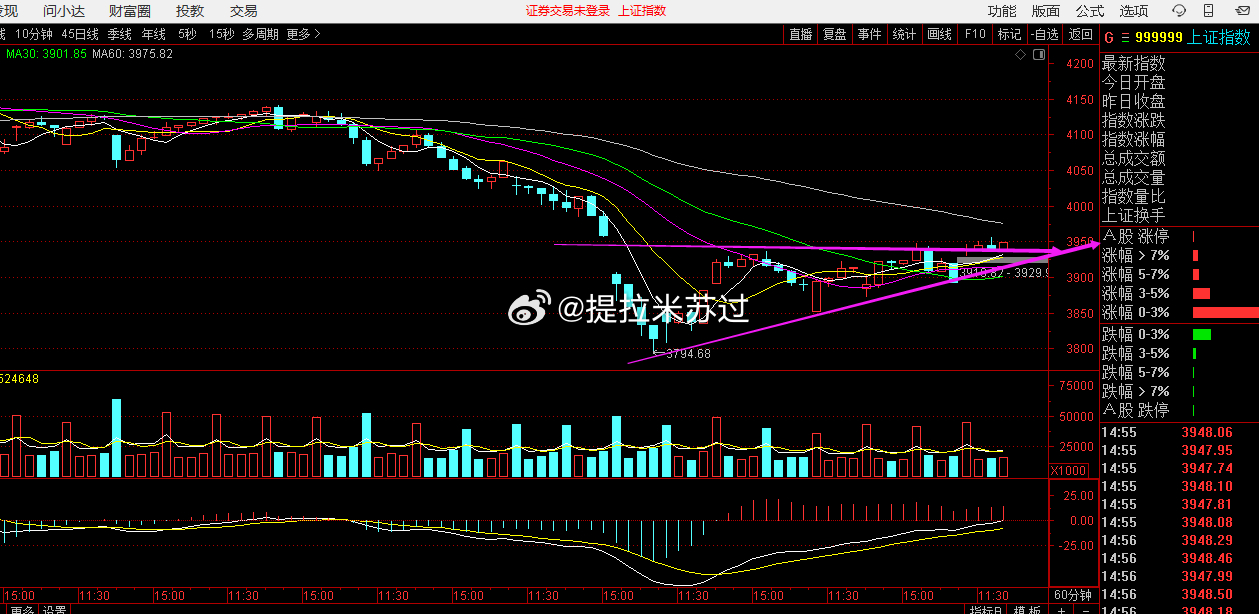Click 涨幅 0-3% distribution bar
Image resolution: width=1259 pixels, height=614 pixels.
1225,313
